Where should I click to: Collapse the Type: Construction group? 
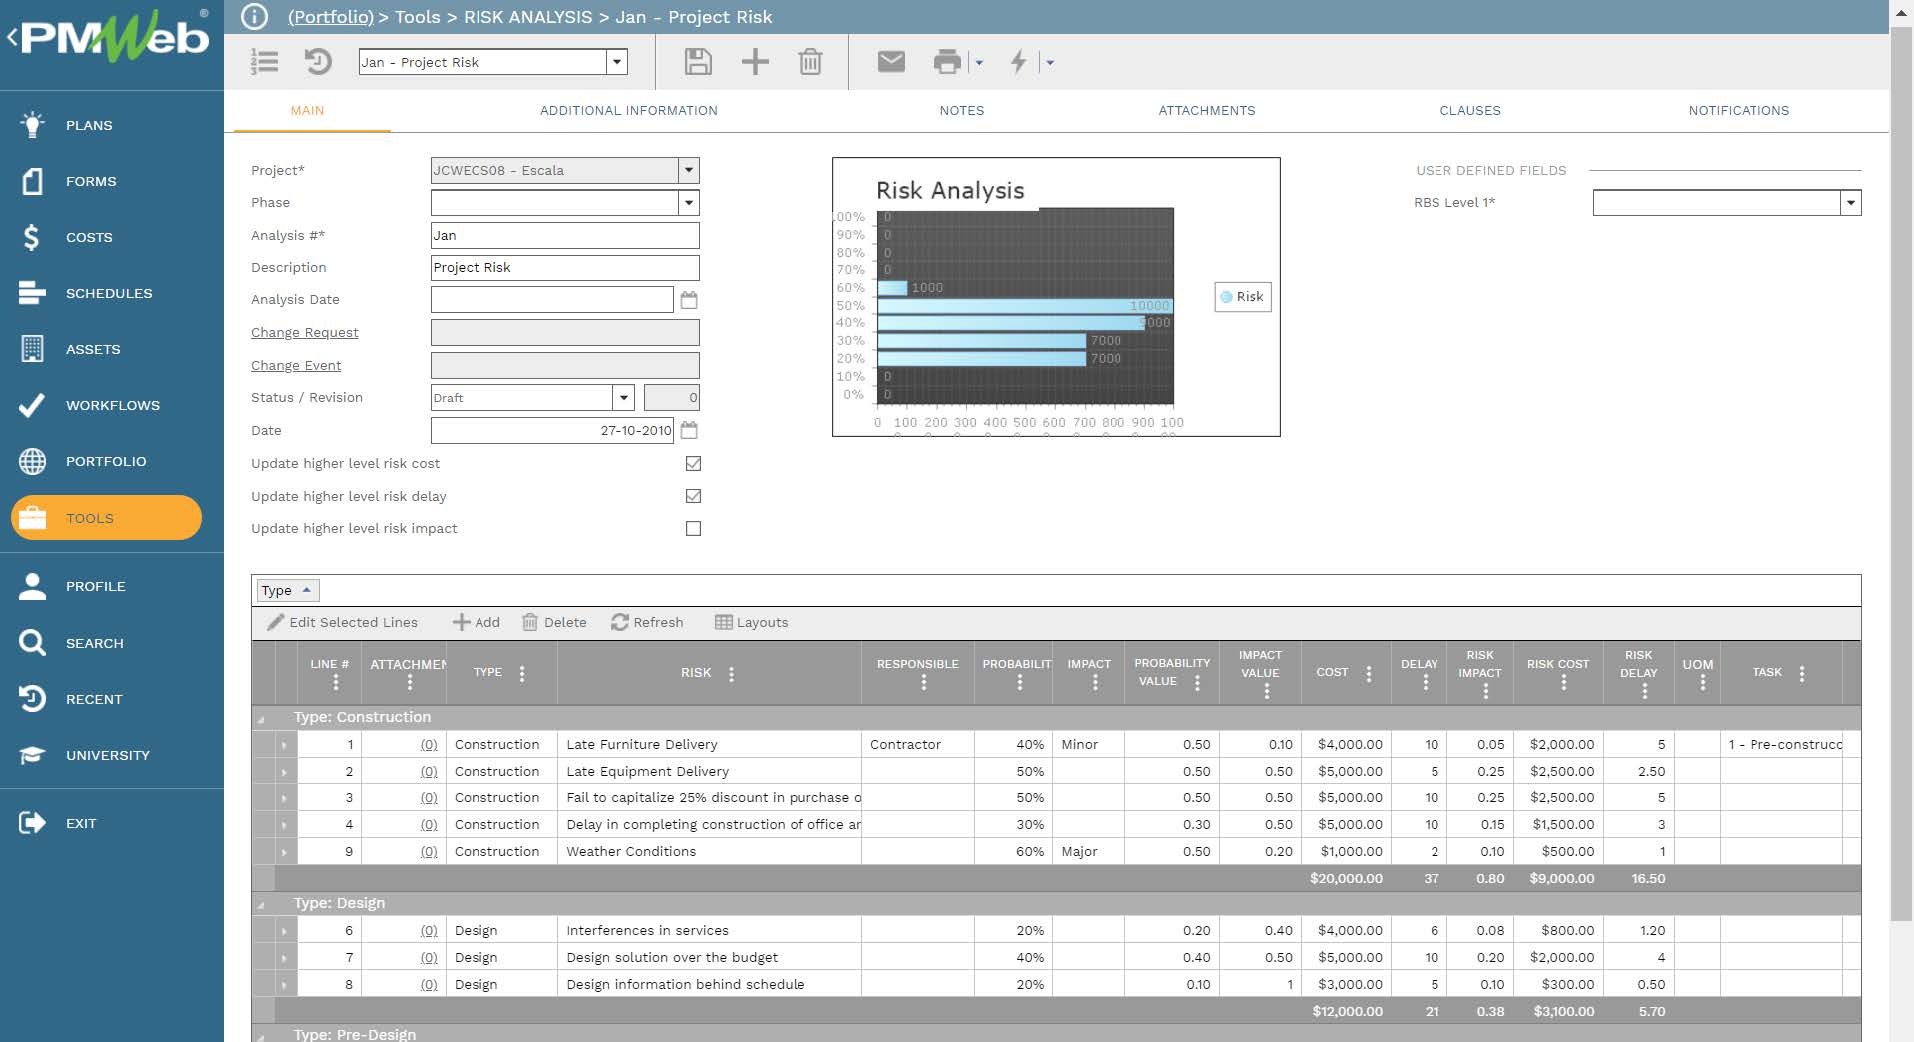(262, 717)
